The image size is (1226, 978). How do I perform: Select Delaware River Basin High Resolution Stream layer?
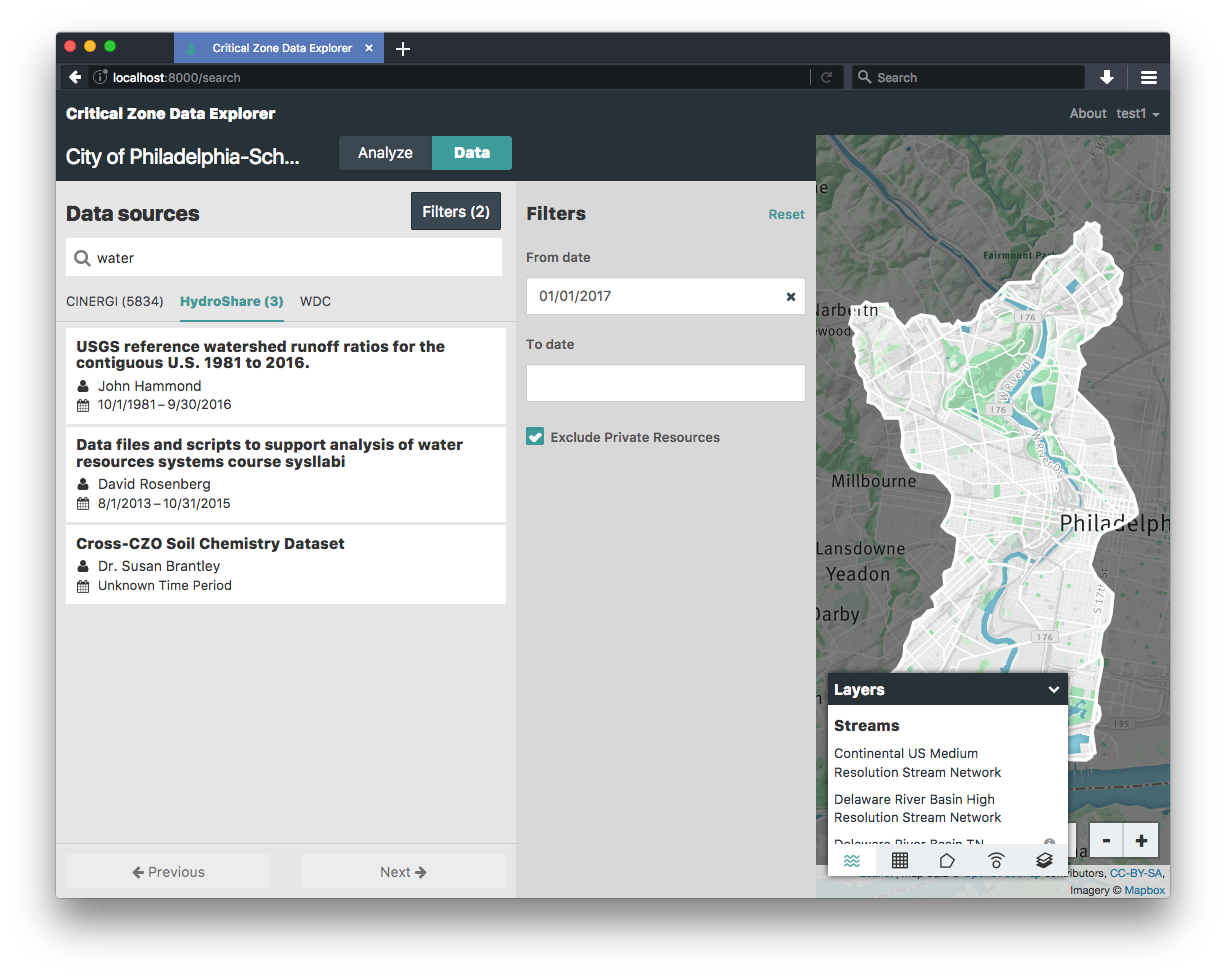point(918,809)
